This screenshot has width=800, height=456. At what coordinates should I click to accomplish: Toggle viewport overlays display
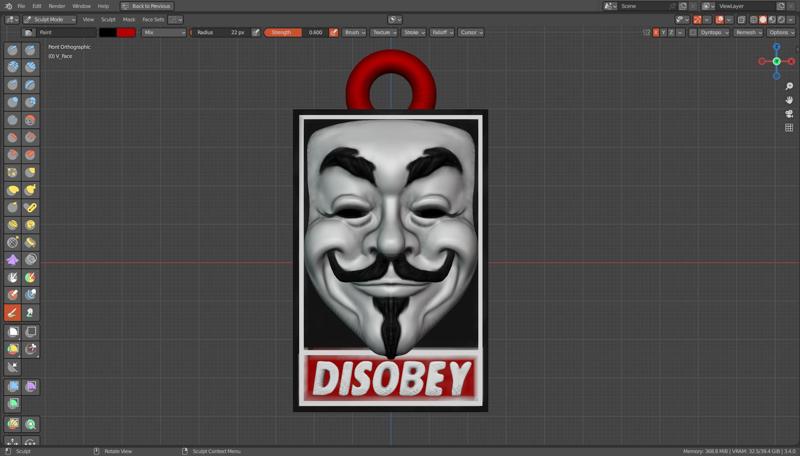pos(719,20)
